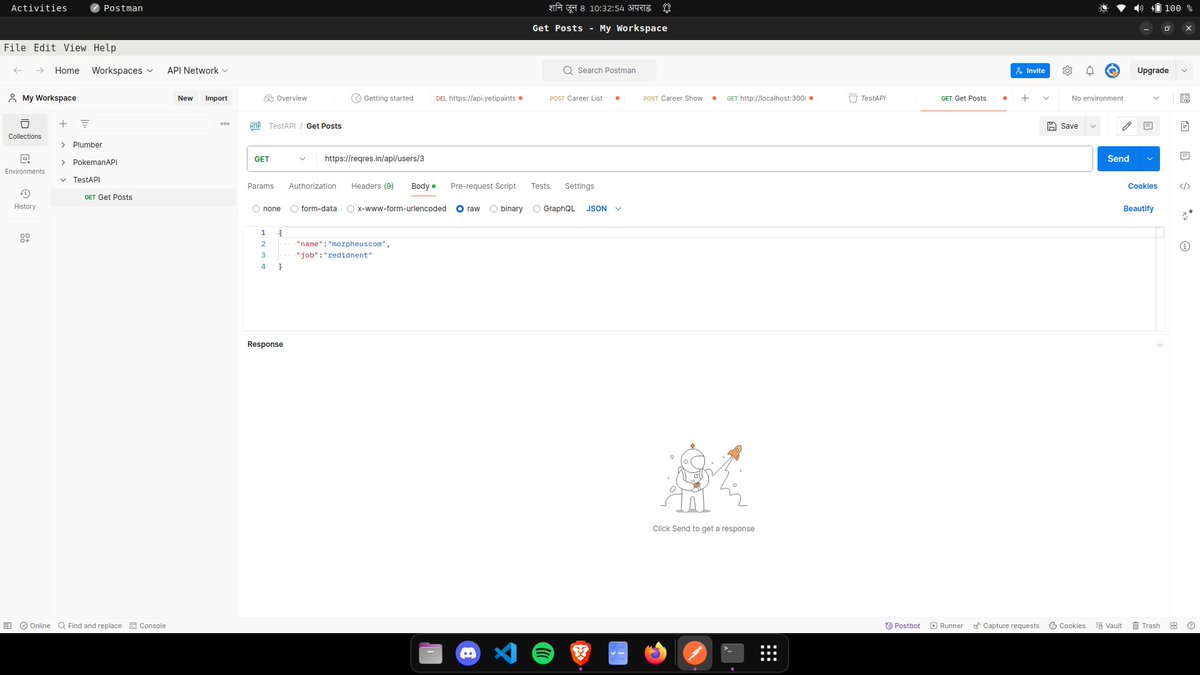
Task: Open the Career List request tab
Action: [x=584, y=98]
